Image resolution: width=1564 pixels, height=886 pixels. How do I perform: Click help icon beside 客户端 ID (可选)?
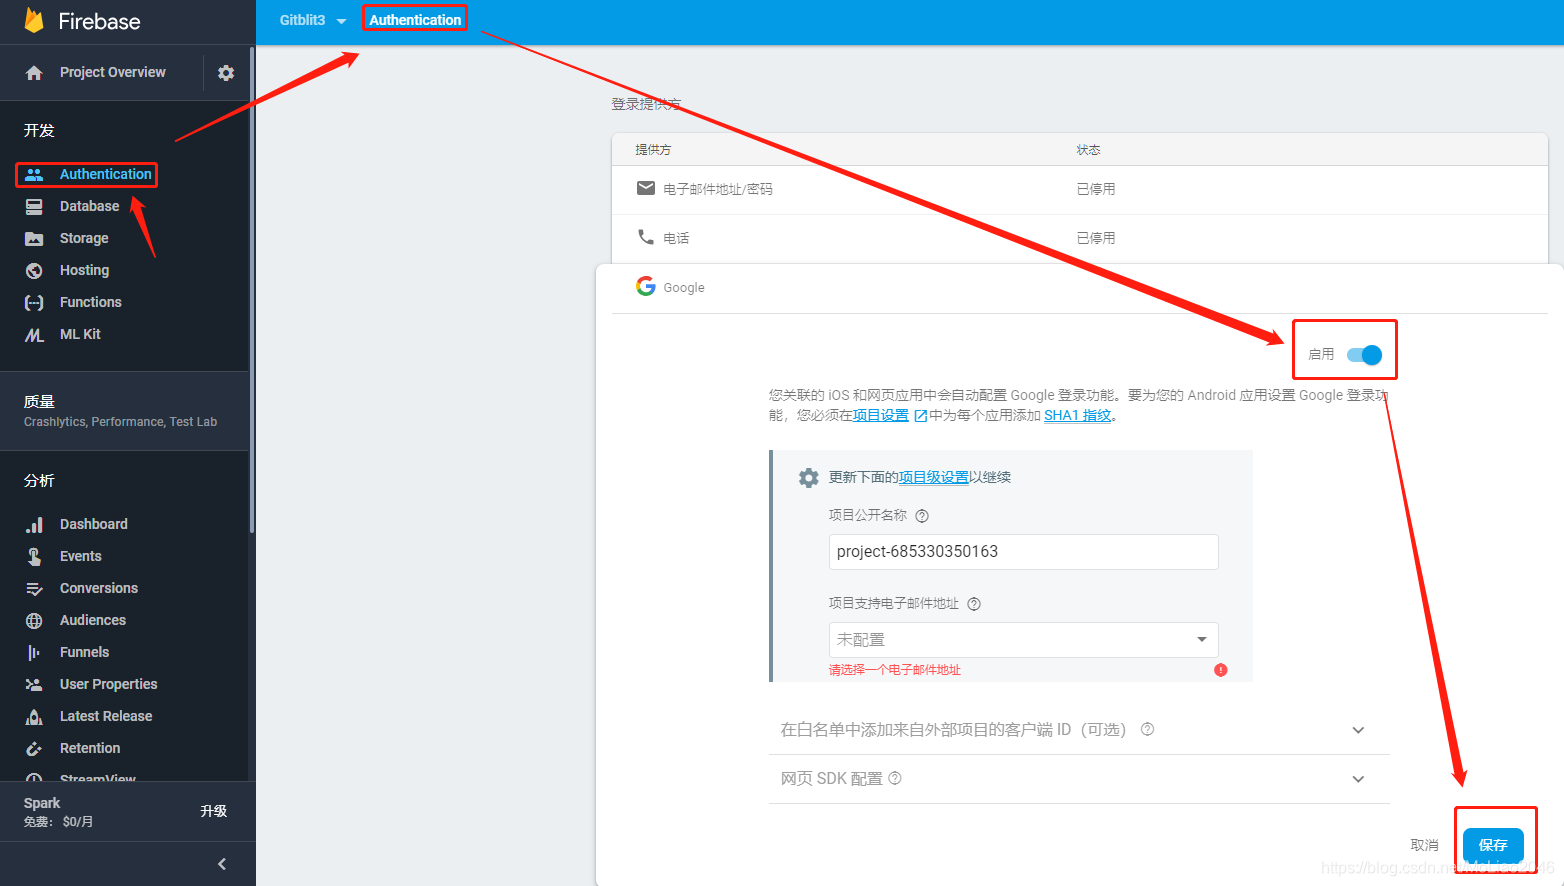point(1148,729)
